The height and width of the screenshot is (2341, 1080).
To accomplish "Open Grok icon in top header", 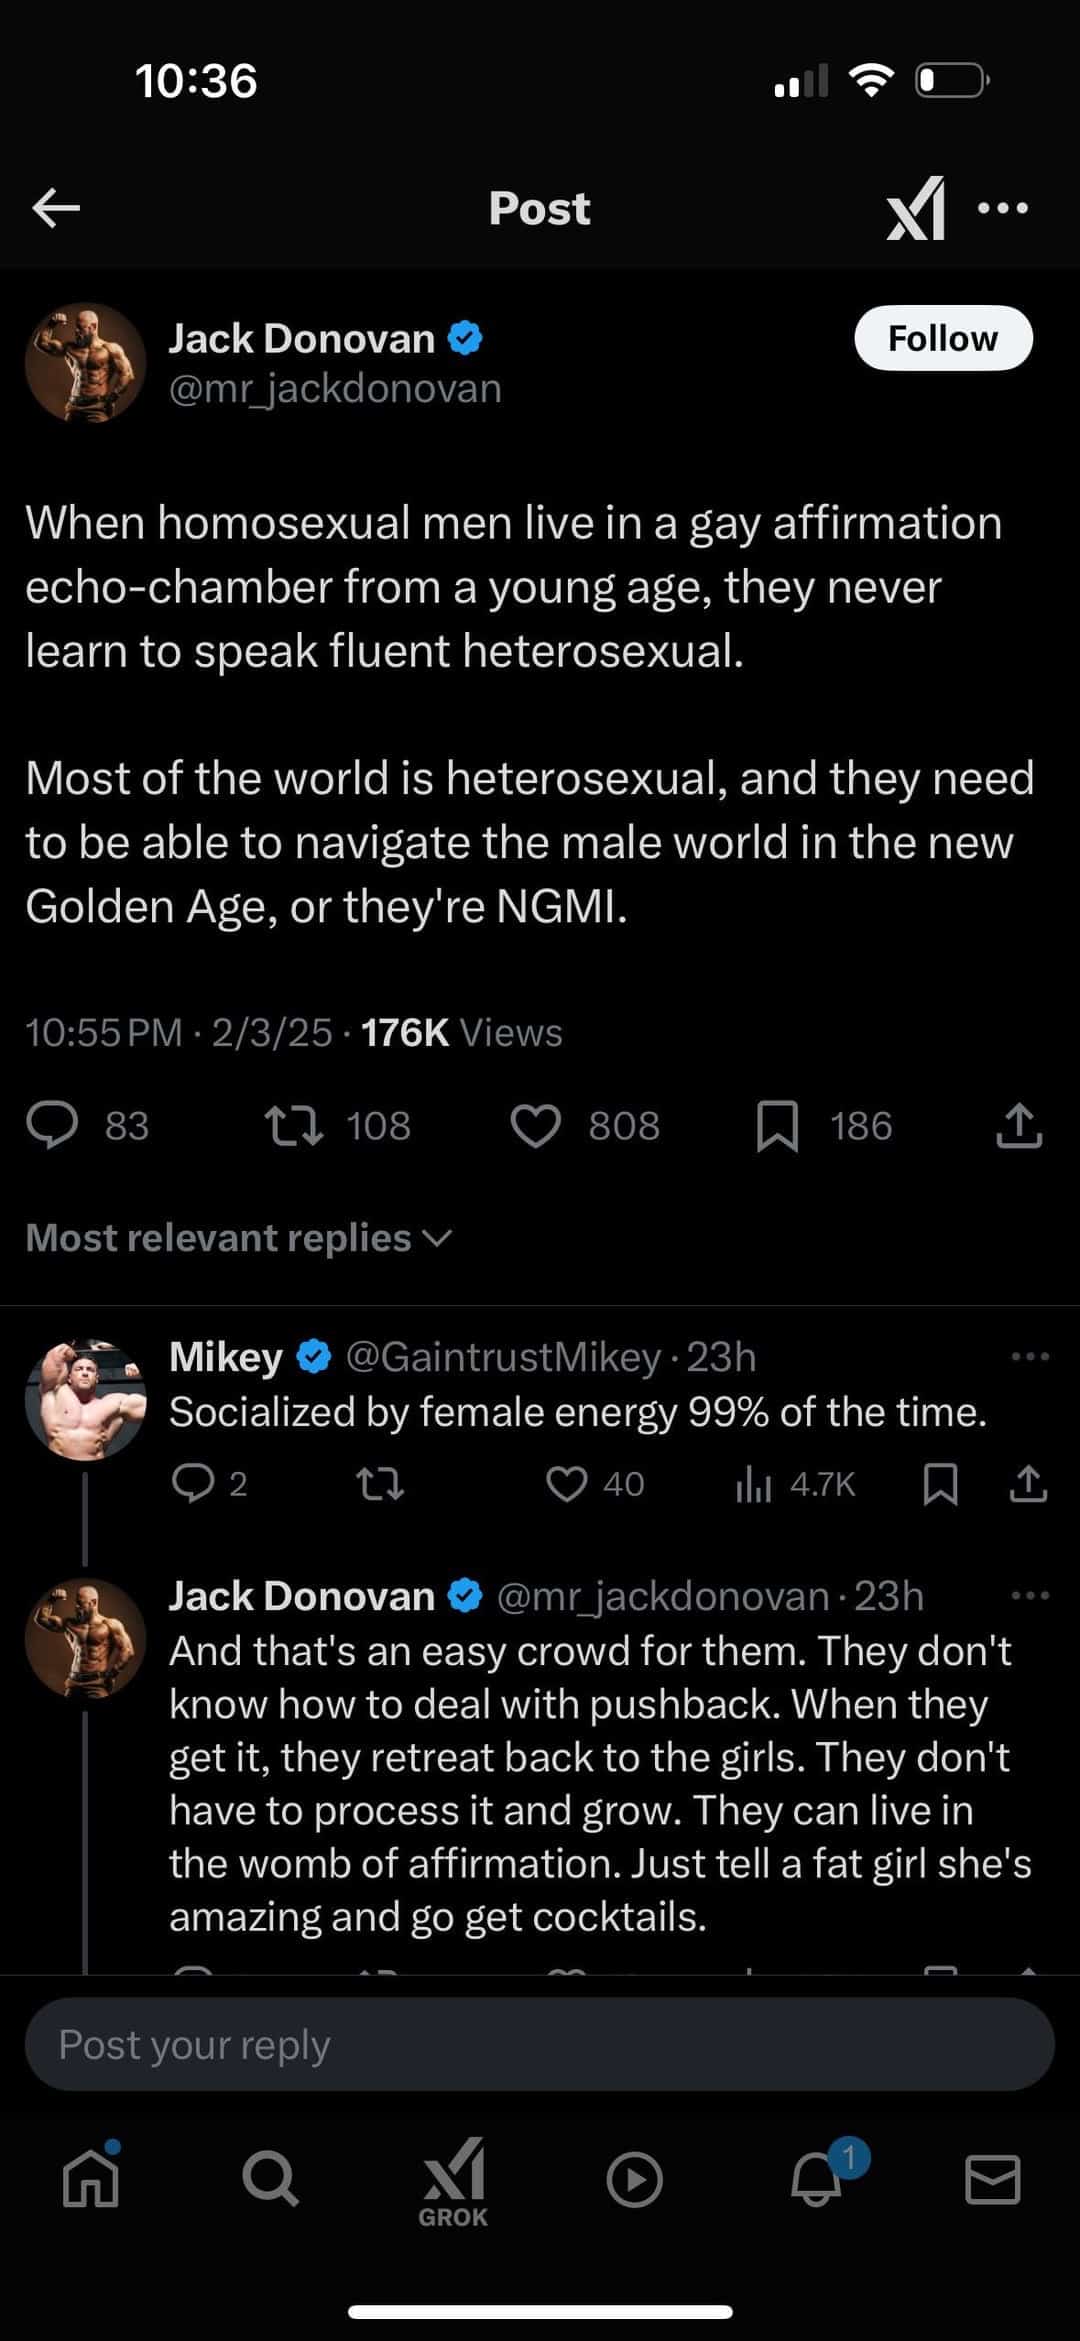I will click(x=916, y=208).
